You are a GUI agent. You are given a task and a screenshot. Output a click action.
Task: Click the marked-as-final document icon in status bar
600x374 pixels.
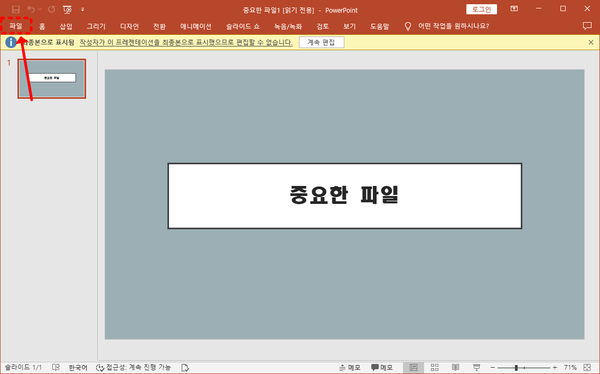(185, 367)
